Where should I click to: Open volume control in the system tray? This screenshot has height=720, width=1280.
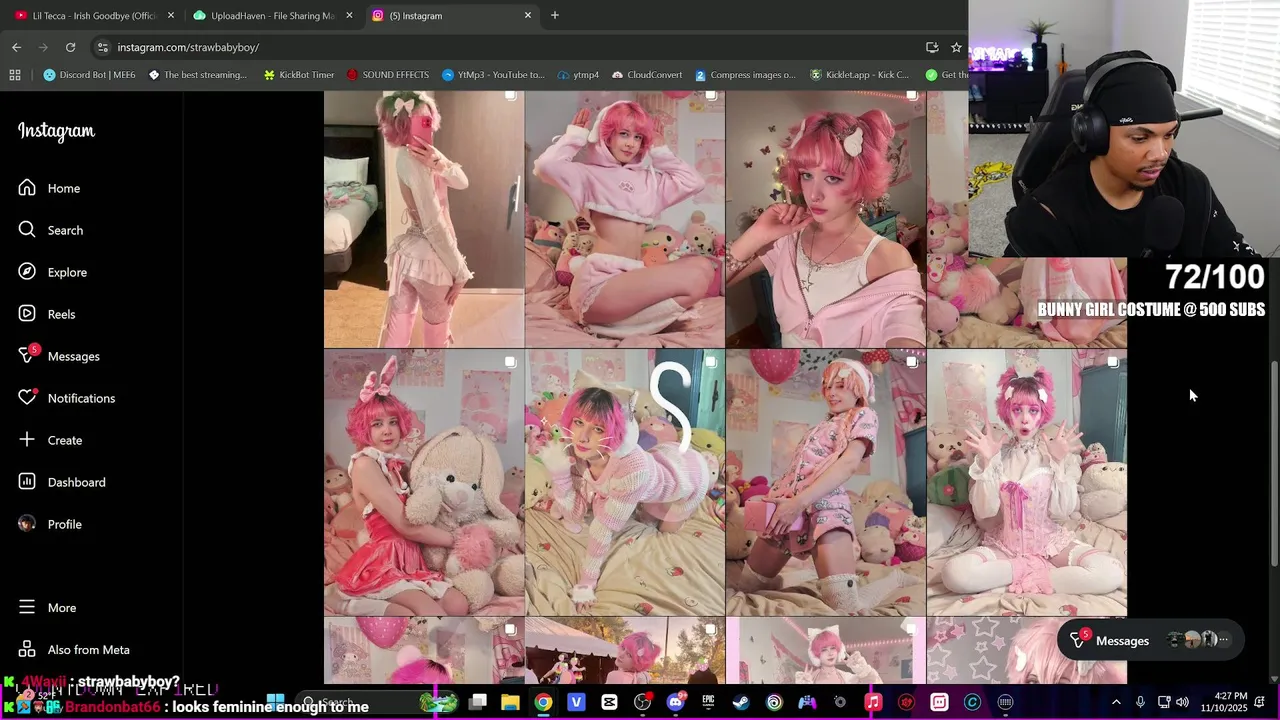[1182, 702]
